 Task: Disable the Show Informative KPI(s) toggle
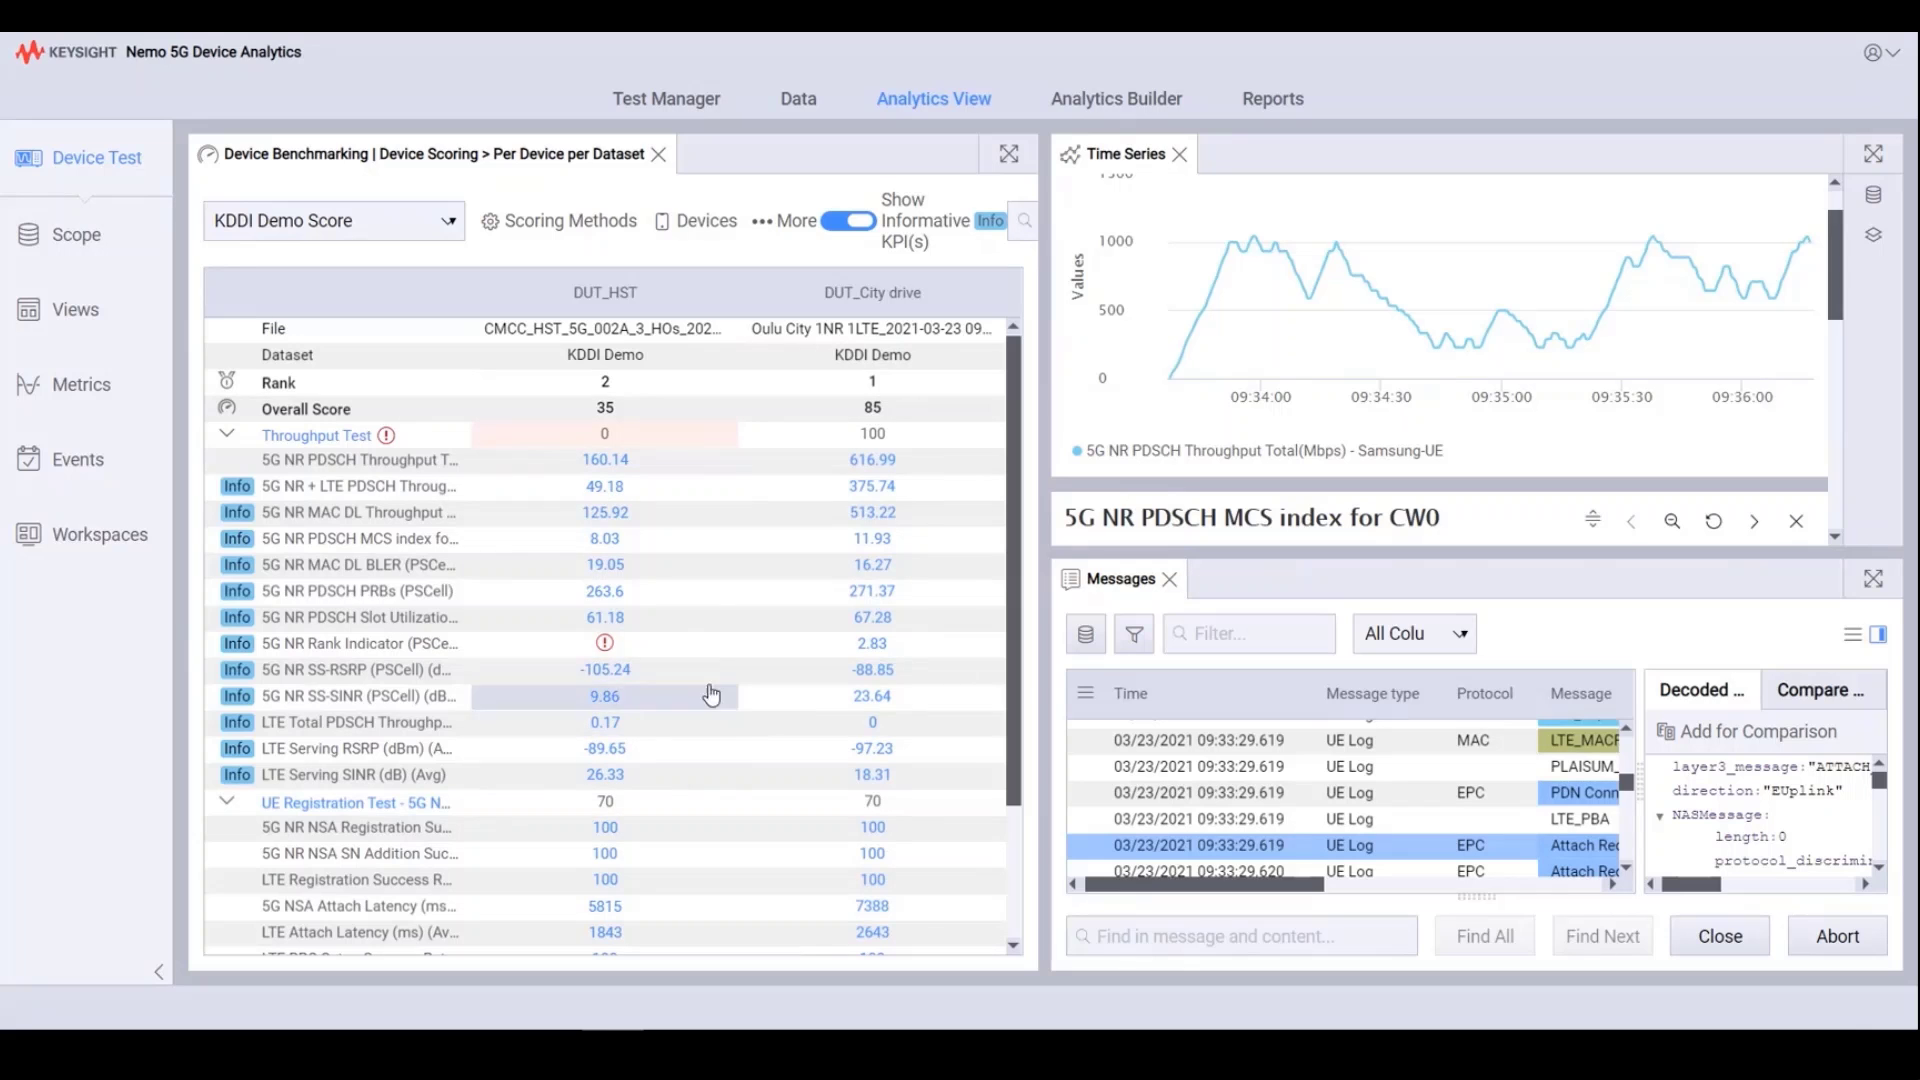pyautogui.click(x=849, y=220)
